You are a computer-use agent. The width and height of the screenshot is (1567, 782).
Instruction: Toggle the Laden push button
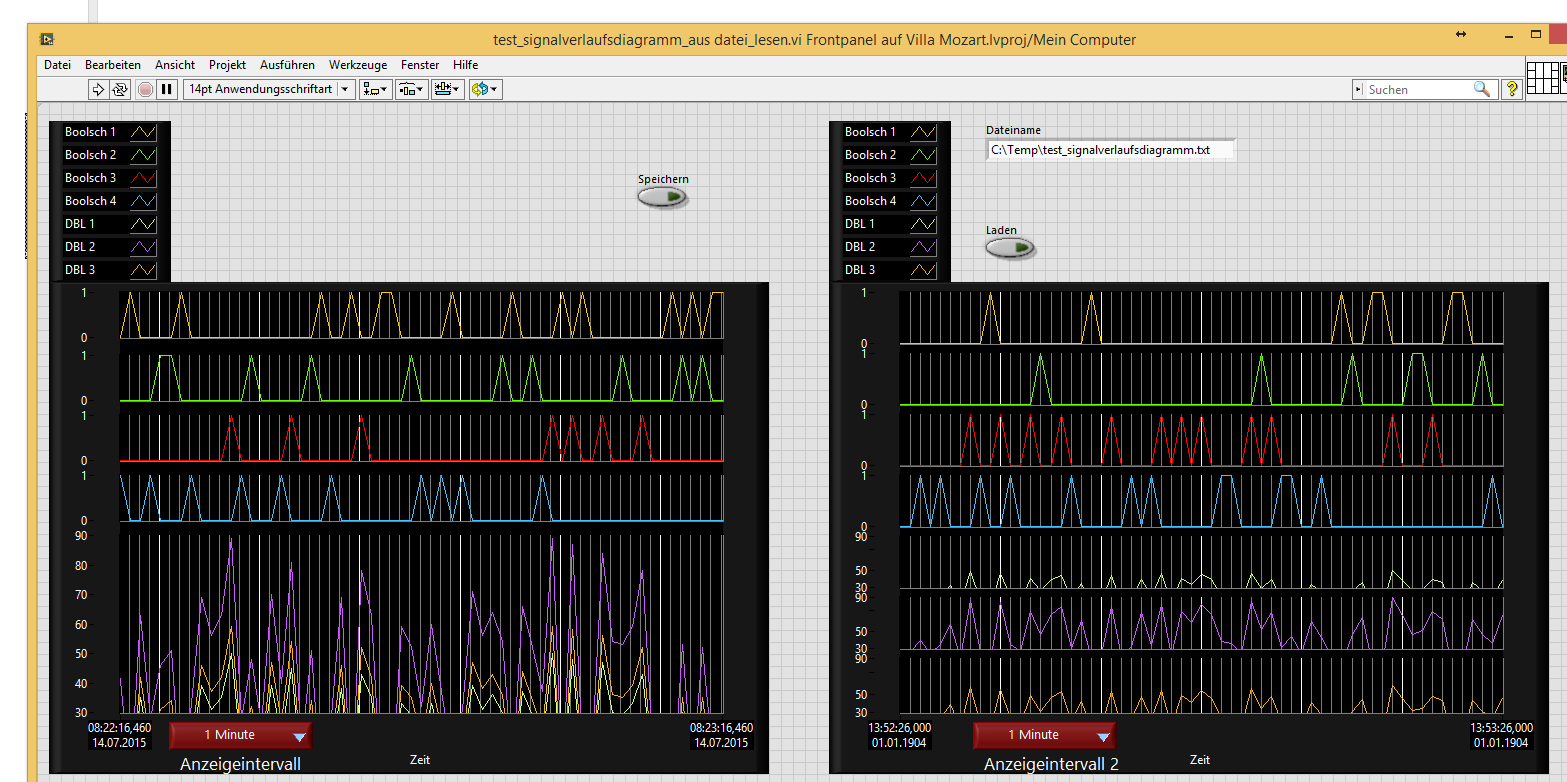(x=1010, y=248)
